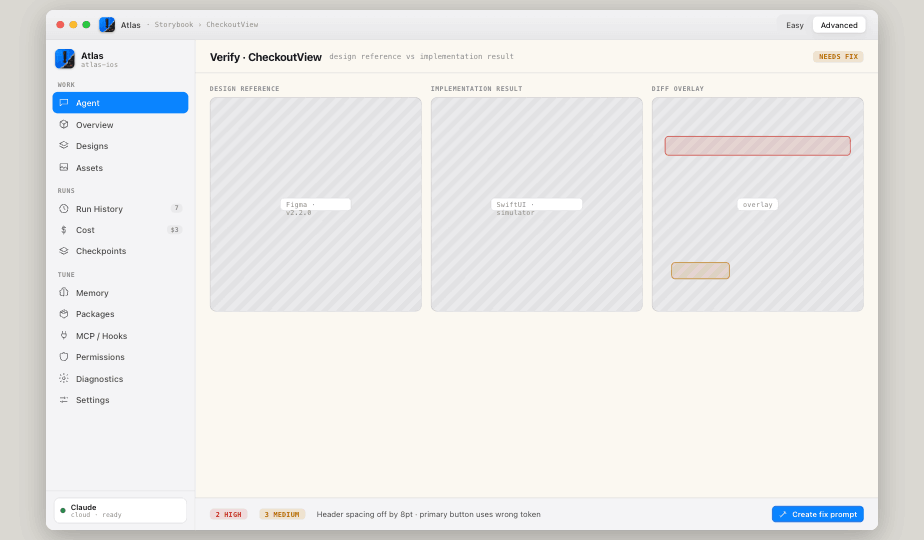Open the Agent section
Viewport: 924px width, 540px height.
(120, 103)
